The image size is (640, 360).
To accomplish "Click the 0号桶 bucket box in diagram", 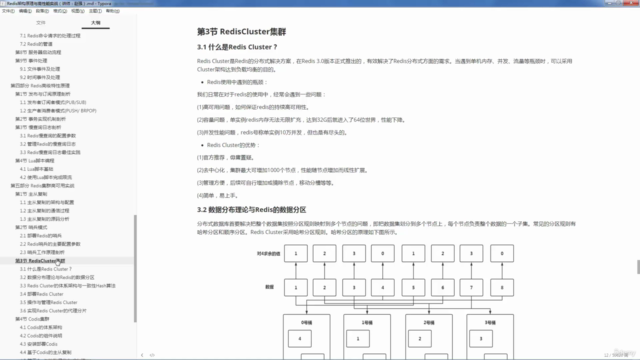I will (307, 337).
